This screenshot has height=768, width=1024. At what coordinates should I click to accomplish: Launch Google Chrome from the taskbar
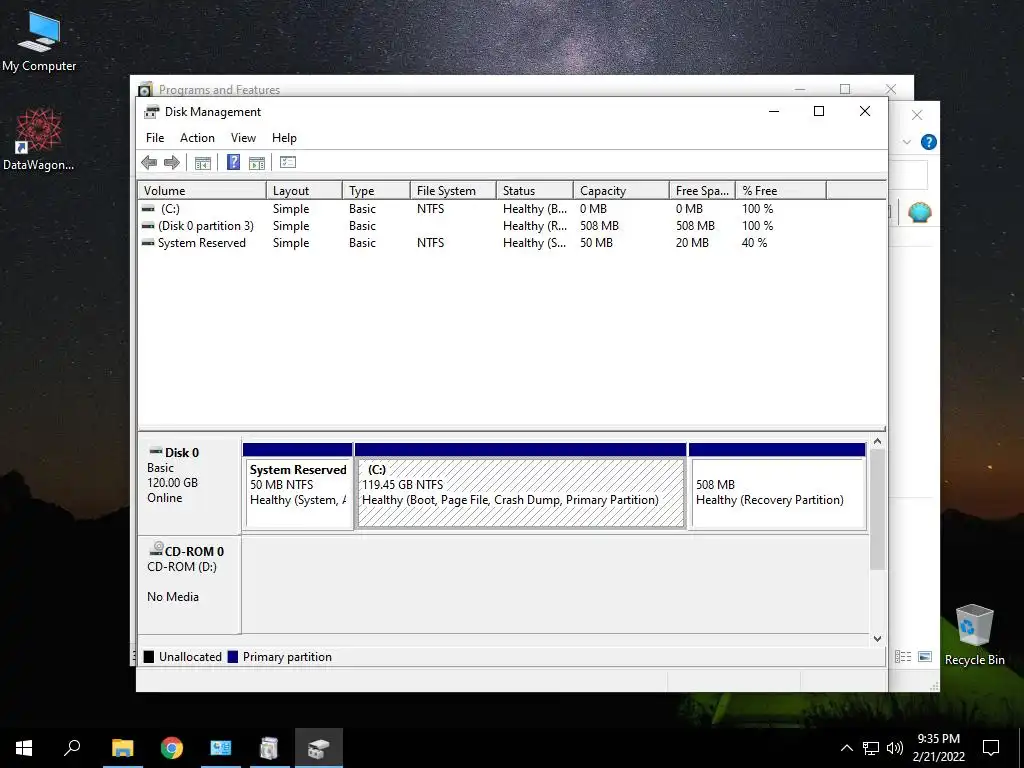(172, 748)
